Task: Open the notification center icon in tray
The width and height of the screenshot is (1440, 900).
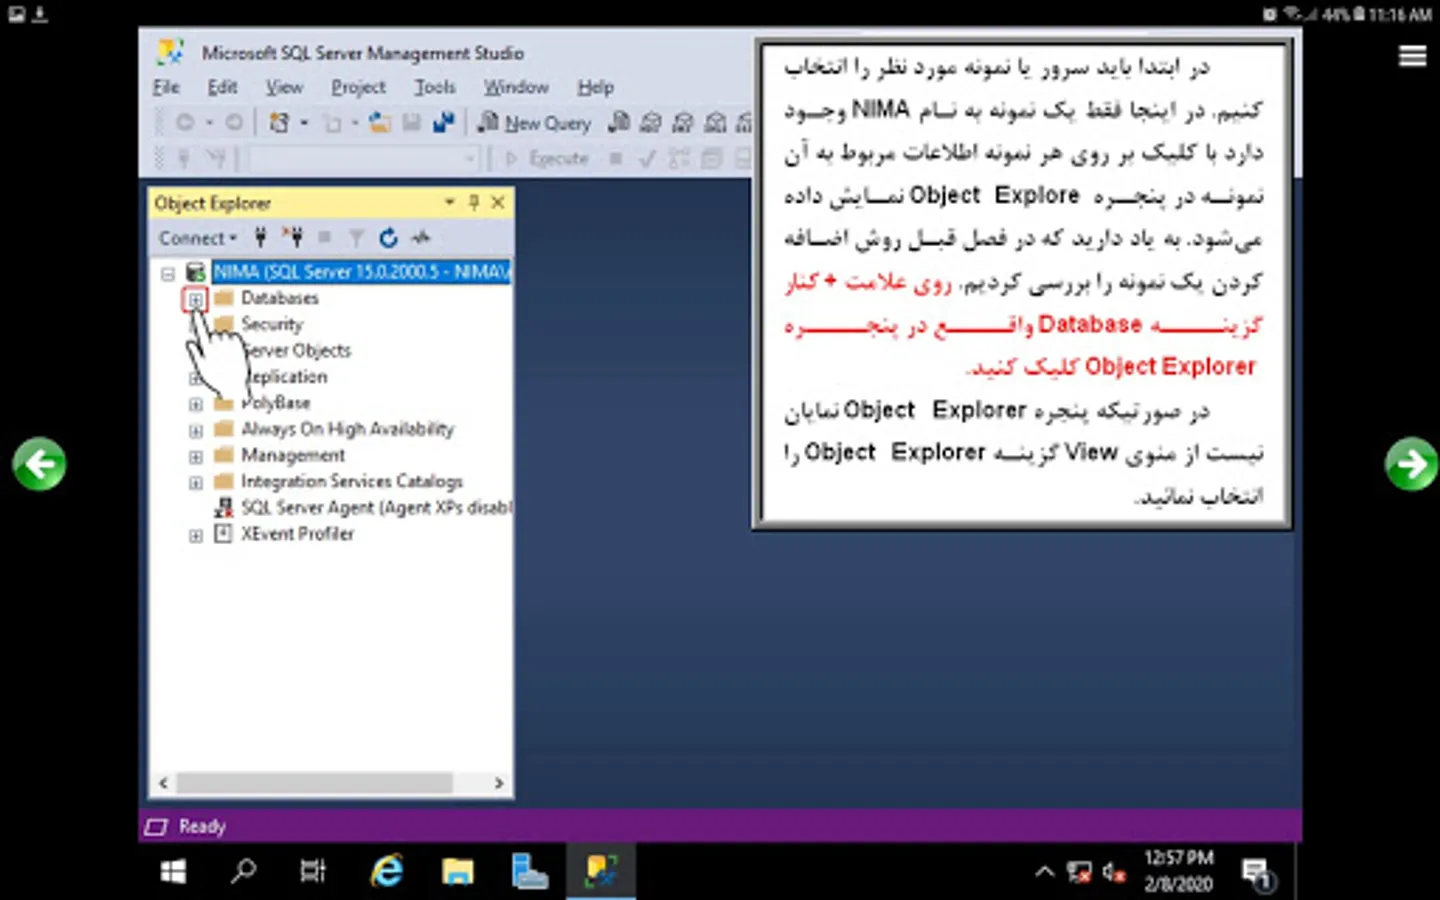Action: point(1257,873)
